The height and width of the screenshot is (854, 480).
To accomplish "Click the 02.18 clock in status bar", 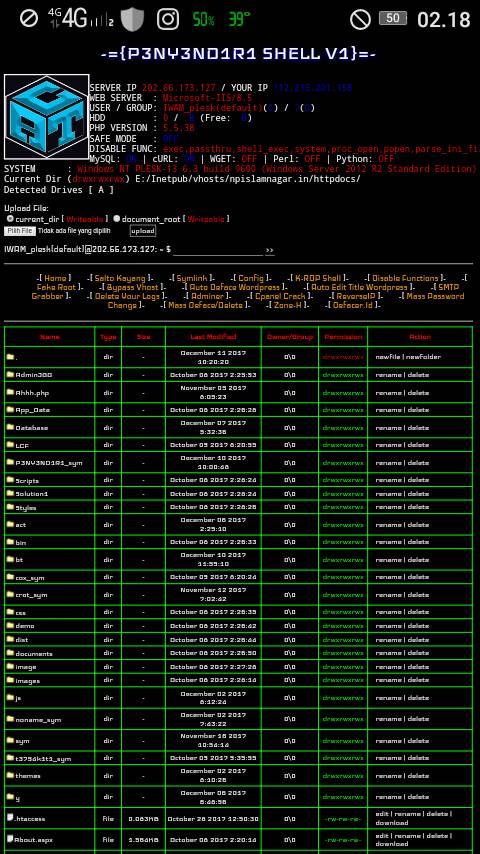I will (x=443, y=20).
